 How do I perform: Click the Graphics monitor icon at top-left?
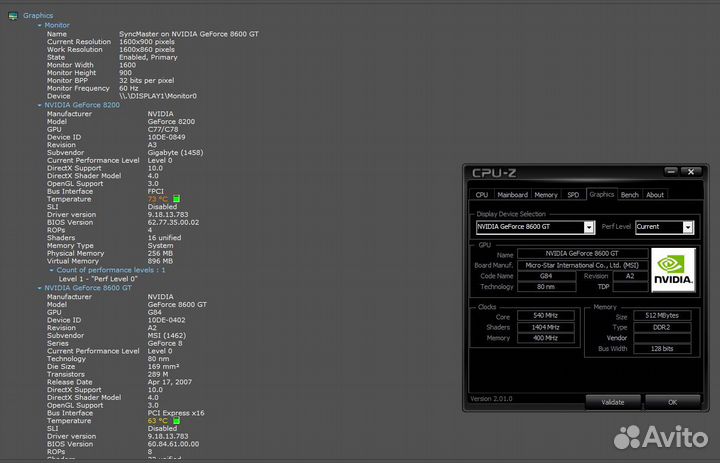12,16
